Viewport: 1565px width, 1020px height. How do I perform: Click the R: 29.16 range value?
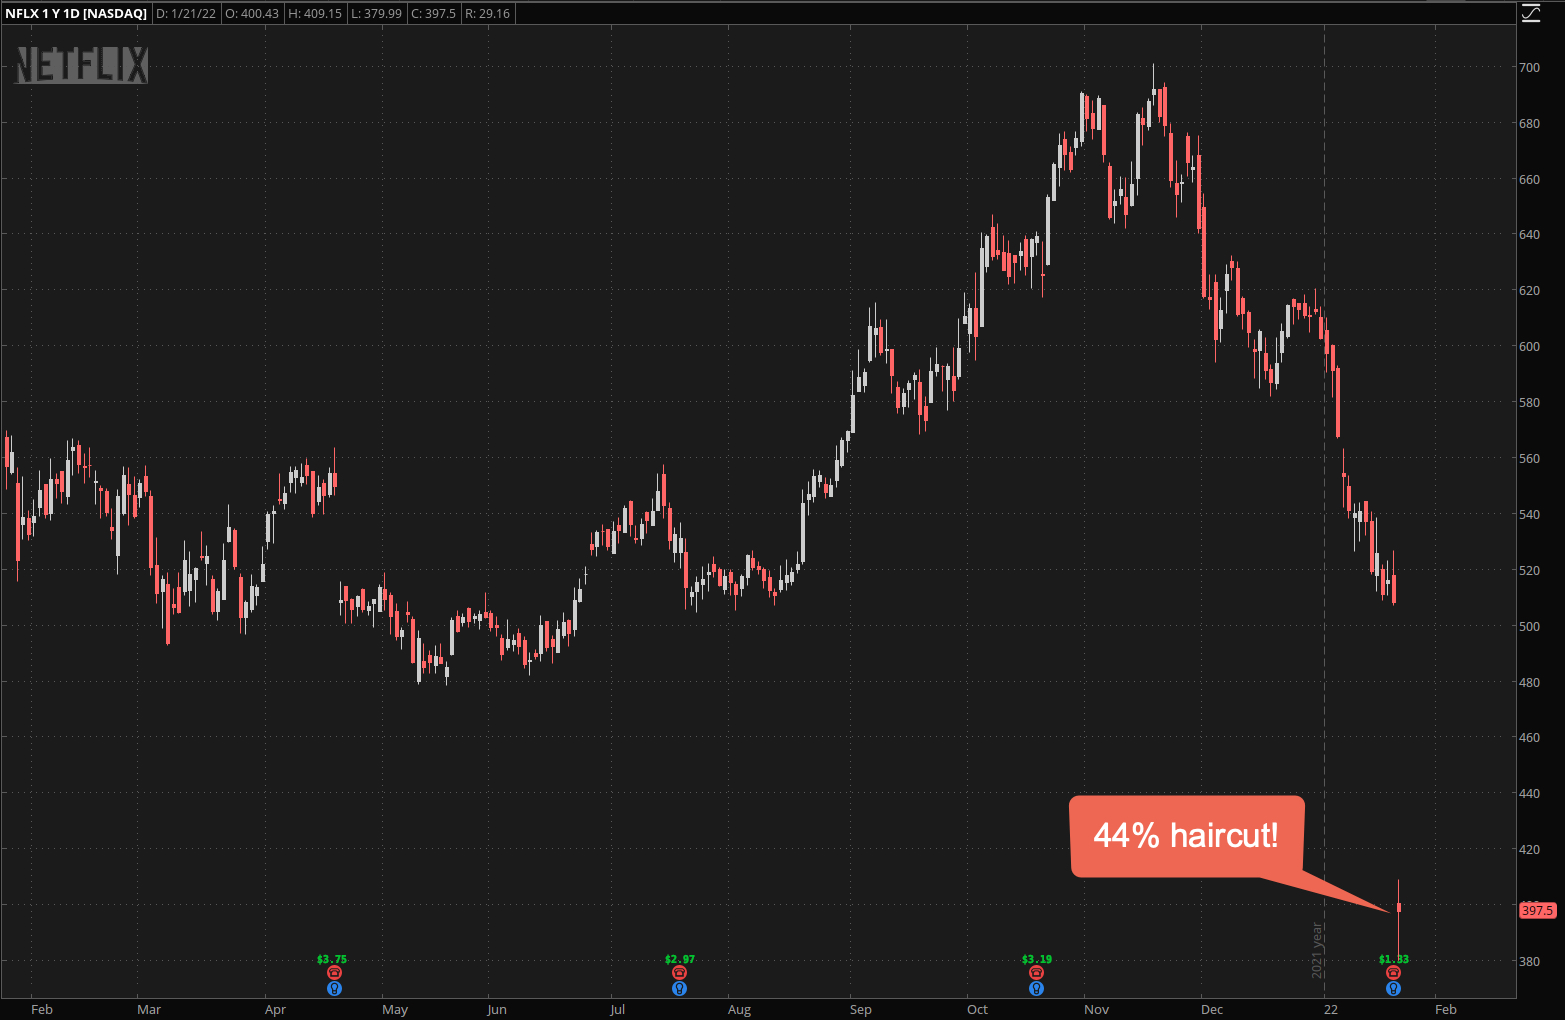click(x=487, y=14)
